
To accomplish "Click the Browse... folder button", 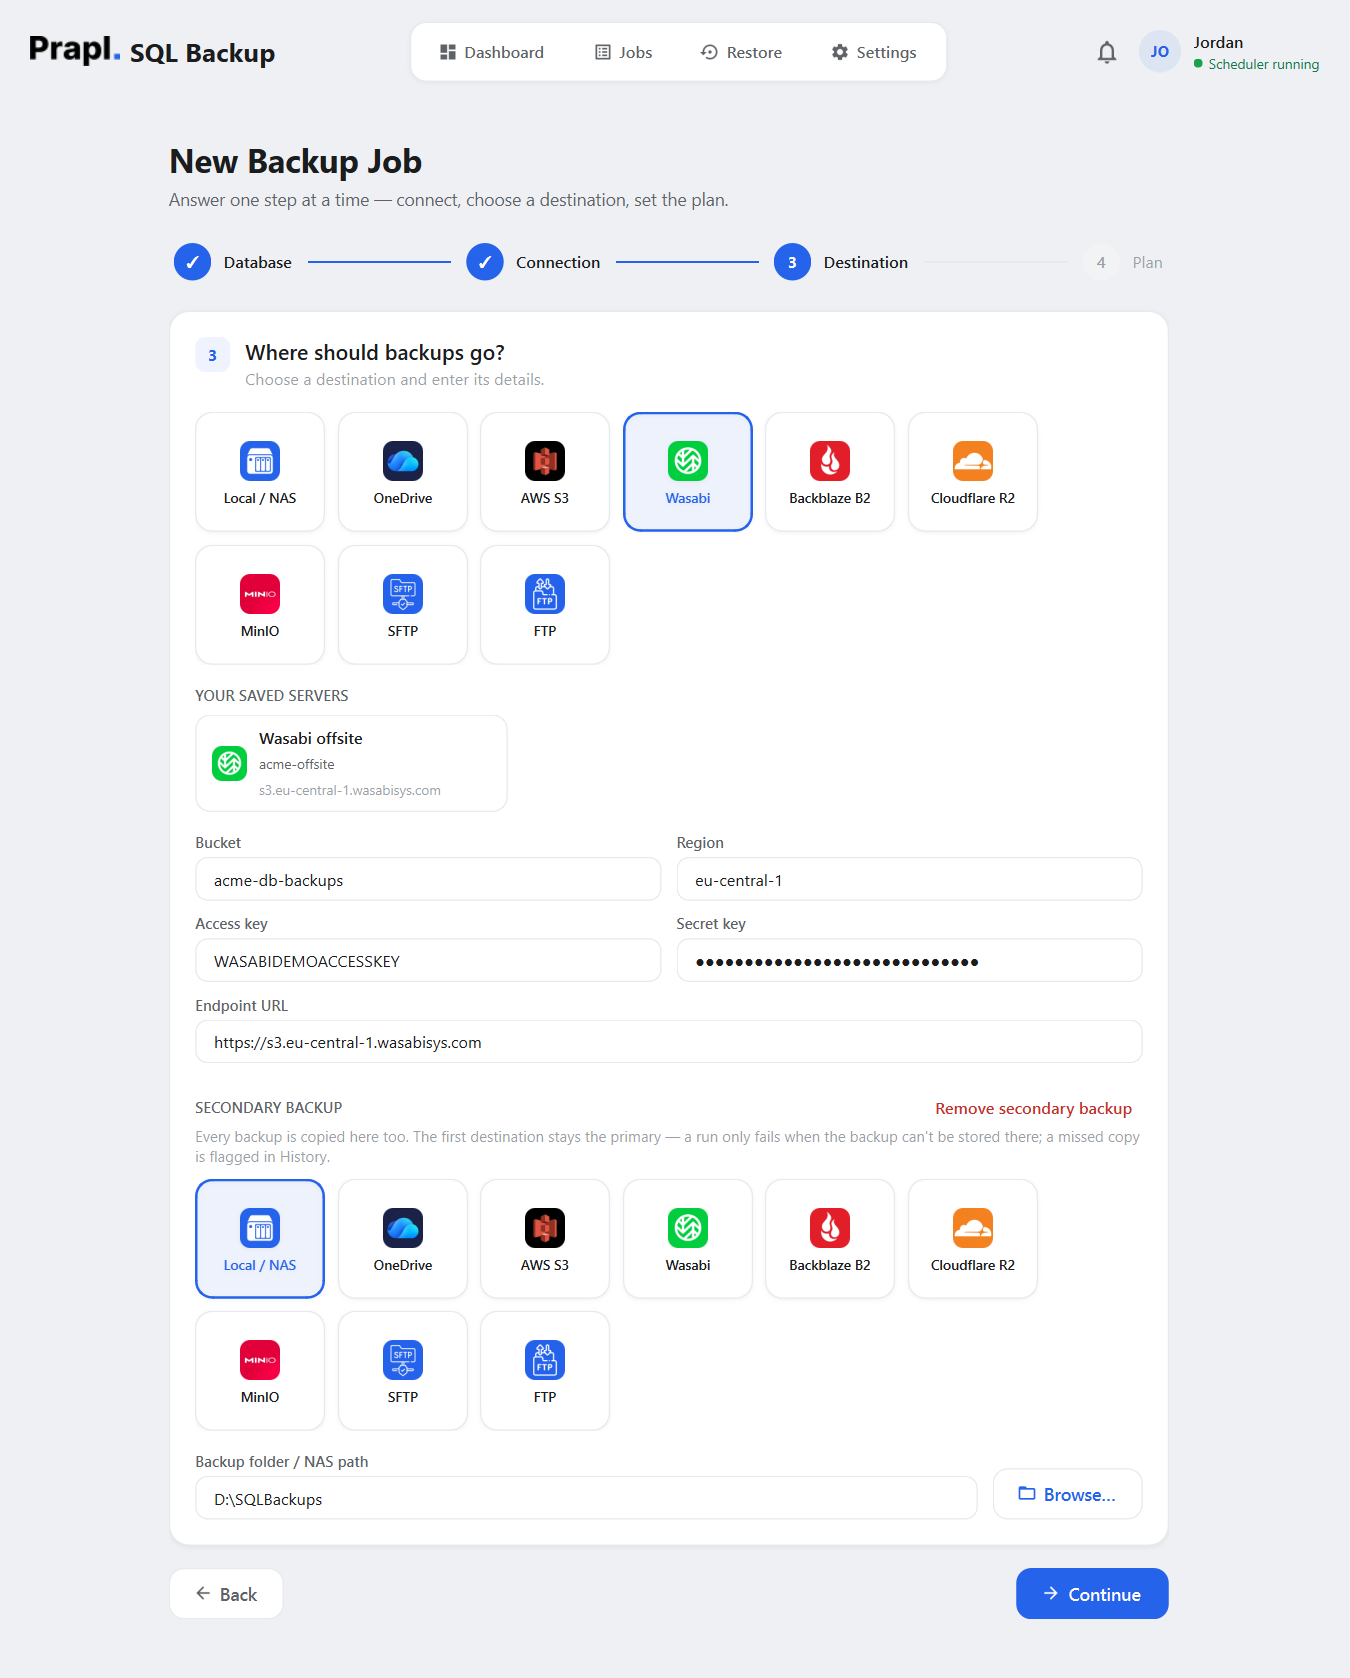I will click(1067, 1494).
